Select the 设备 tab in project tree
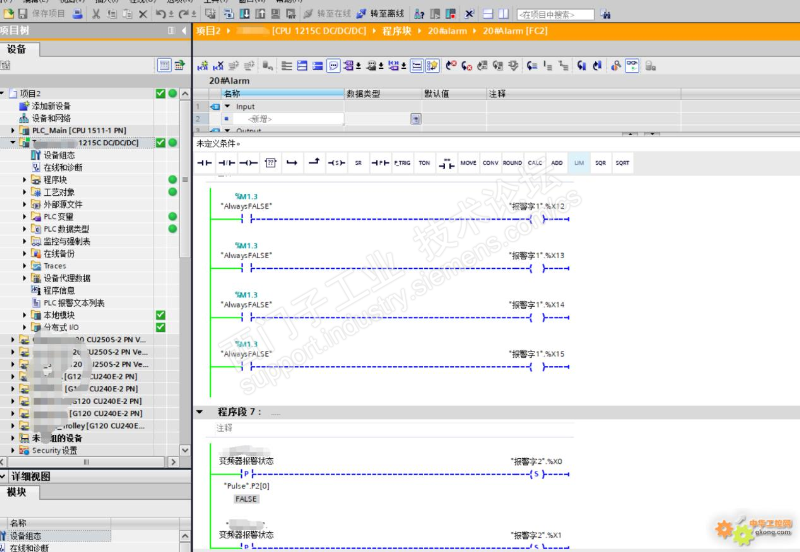 17,49
